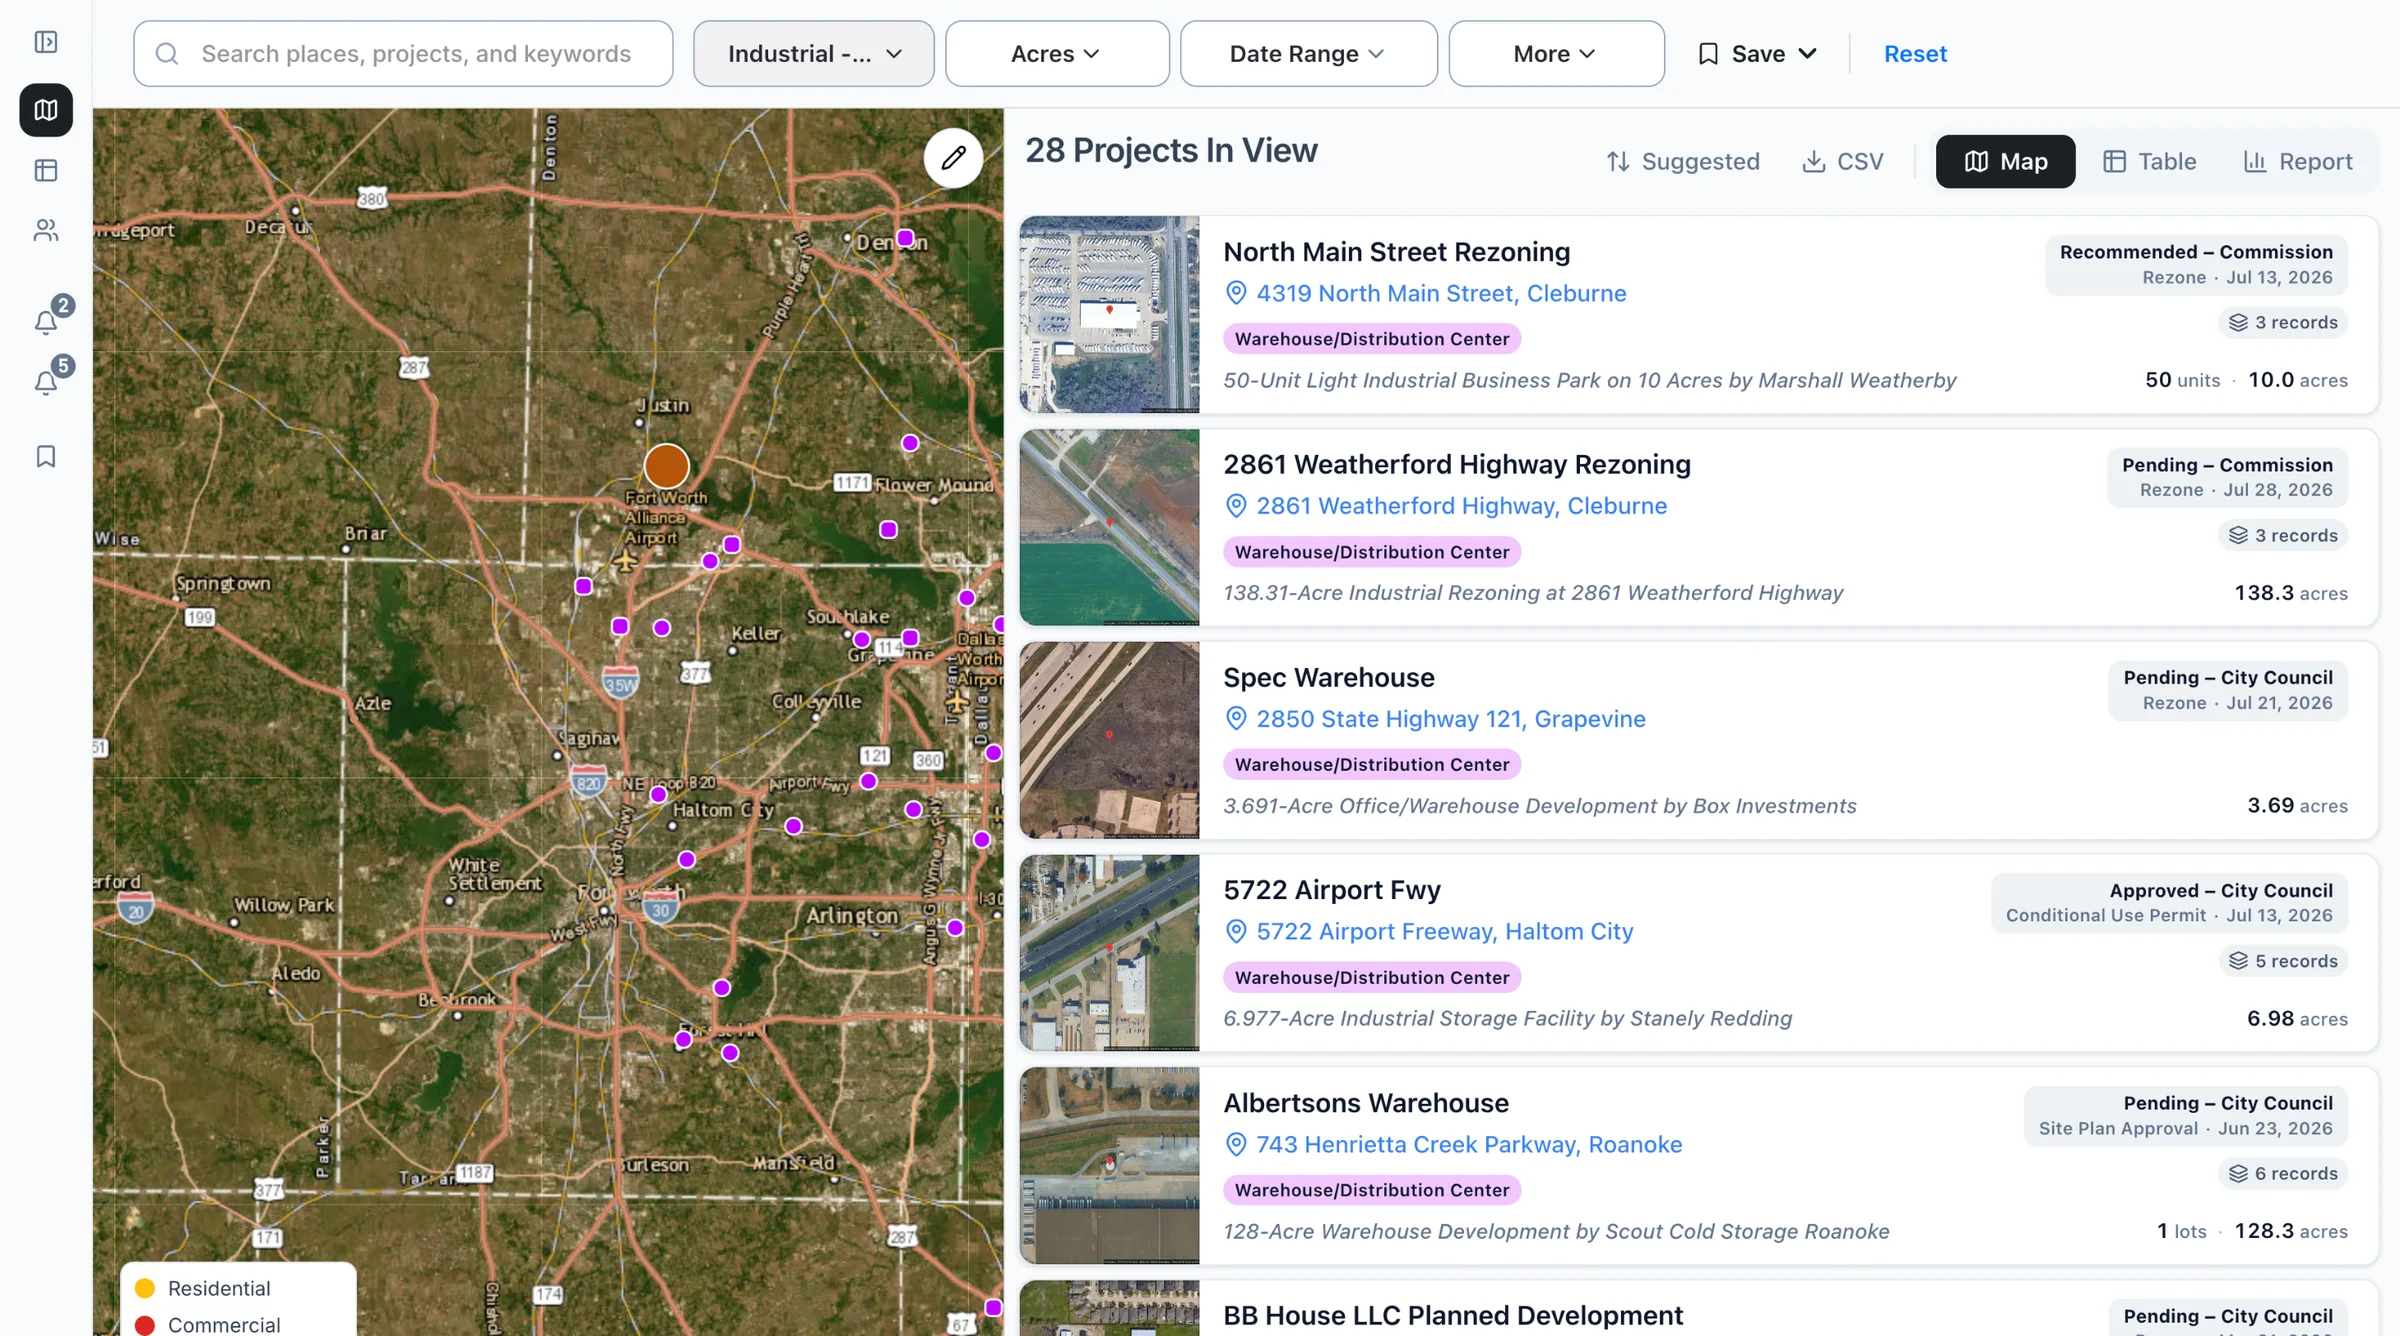Collapse the sidebar panel icon
The width and height of the screenshot is (2400, 1336).
46,42
